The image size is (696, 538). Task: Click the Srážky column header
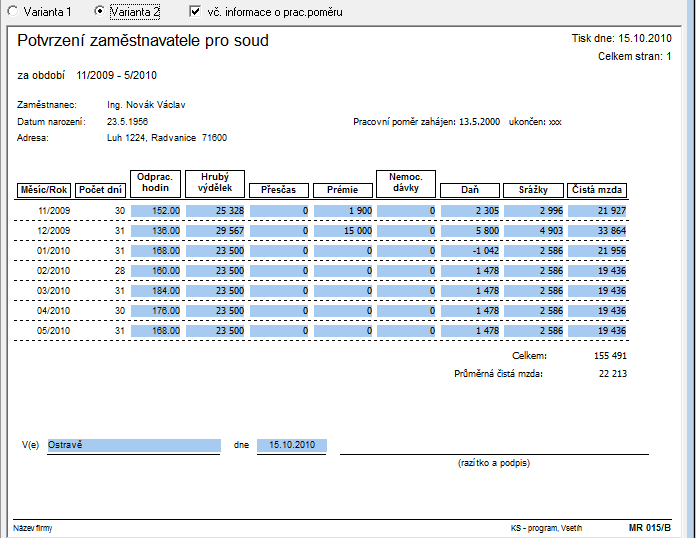point(533,190)
